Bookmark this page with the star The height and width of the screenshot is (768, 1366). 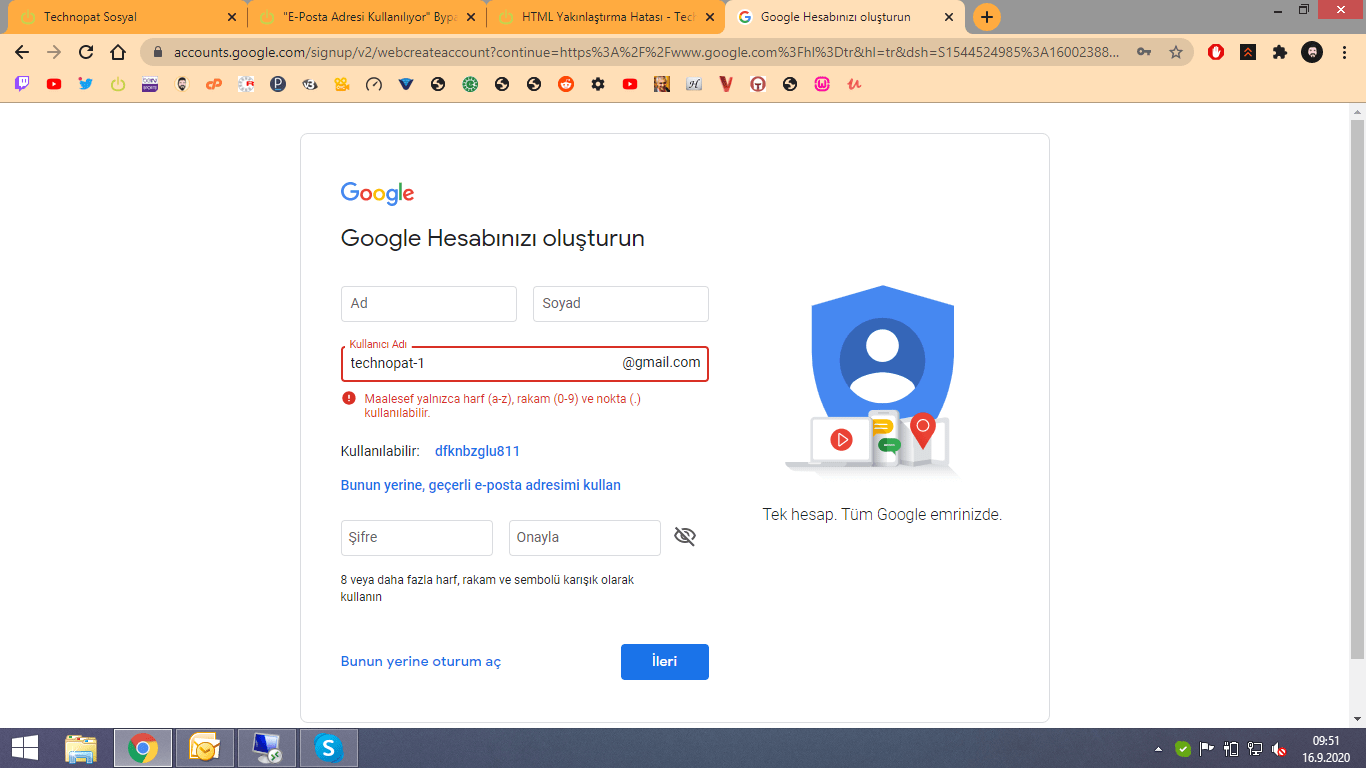[x=1176, y=52]
